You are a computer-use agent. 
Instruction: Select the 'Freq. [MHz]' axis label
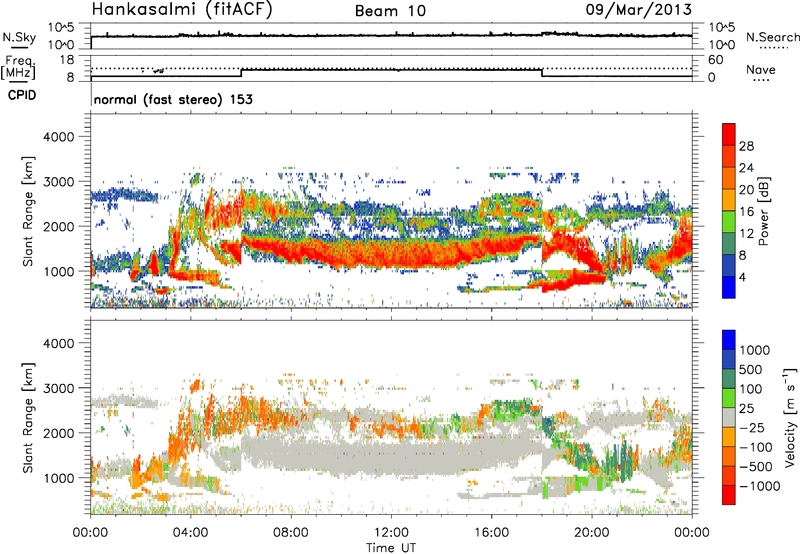tap(19, 68)
